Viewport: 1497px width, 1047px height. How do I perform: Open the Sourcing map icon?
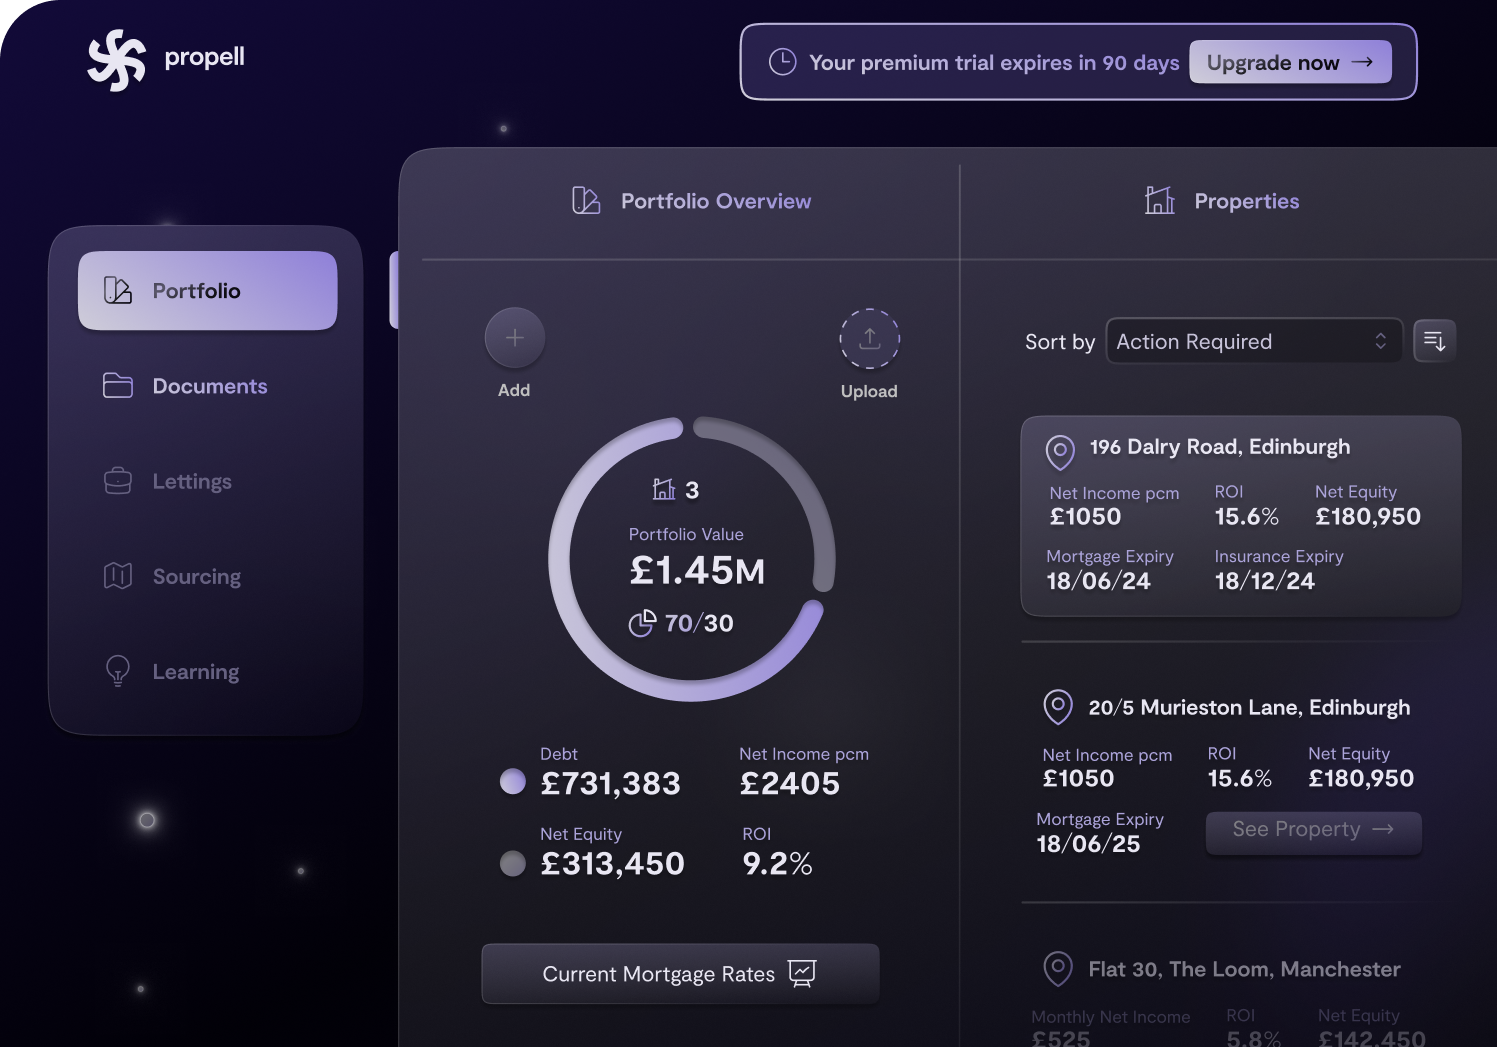(117, 575)
